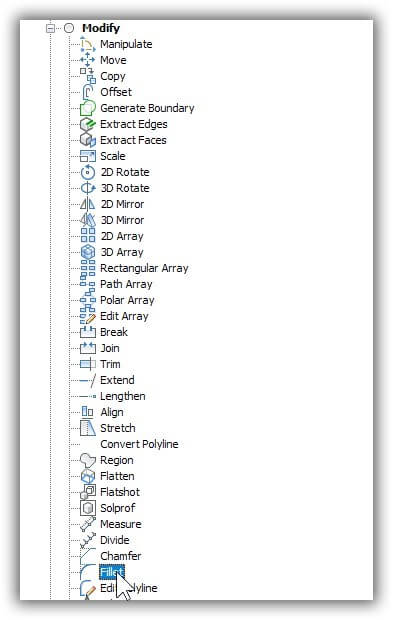The image size is (393, 620).
Task: Click the 2D Rotate icon
Action: [88, 172]
